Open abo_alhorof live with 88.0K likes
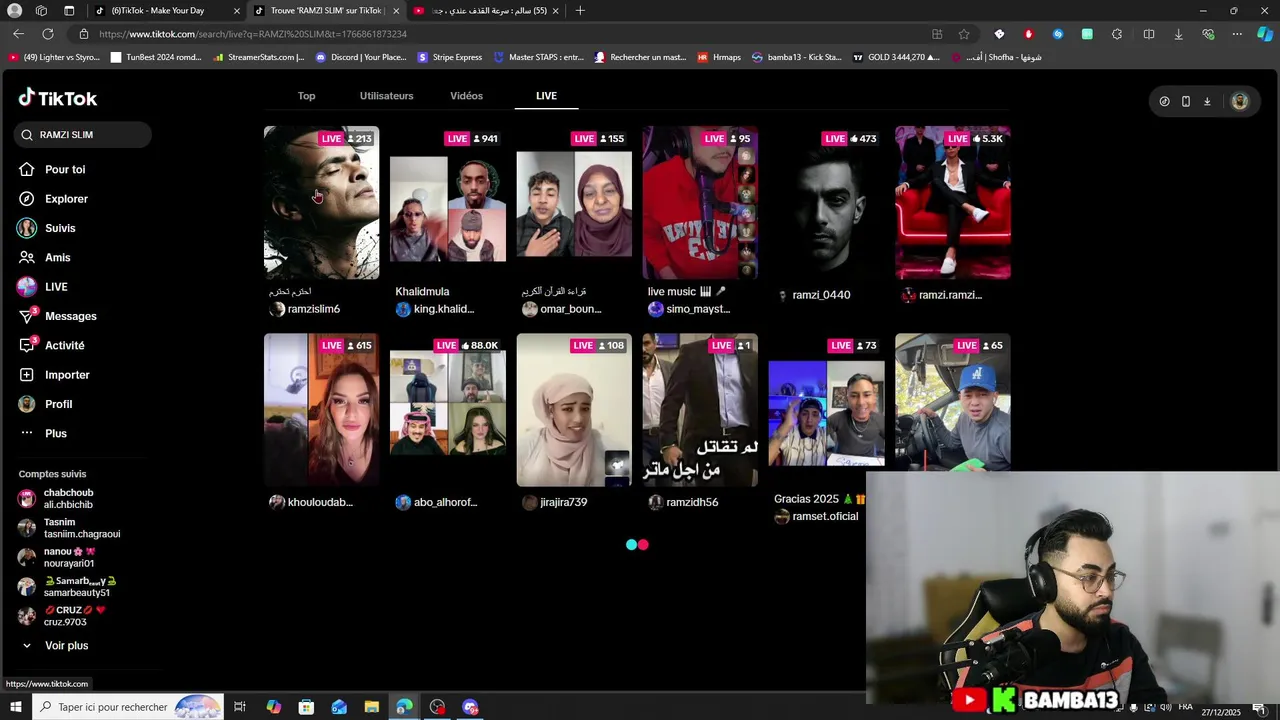 [447, 410]
